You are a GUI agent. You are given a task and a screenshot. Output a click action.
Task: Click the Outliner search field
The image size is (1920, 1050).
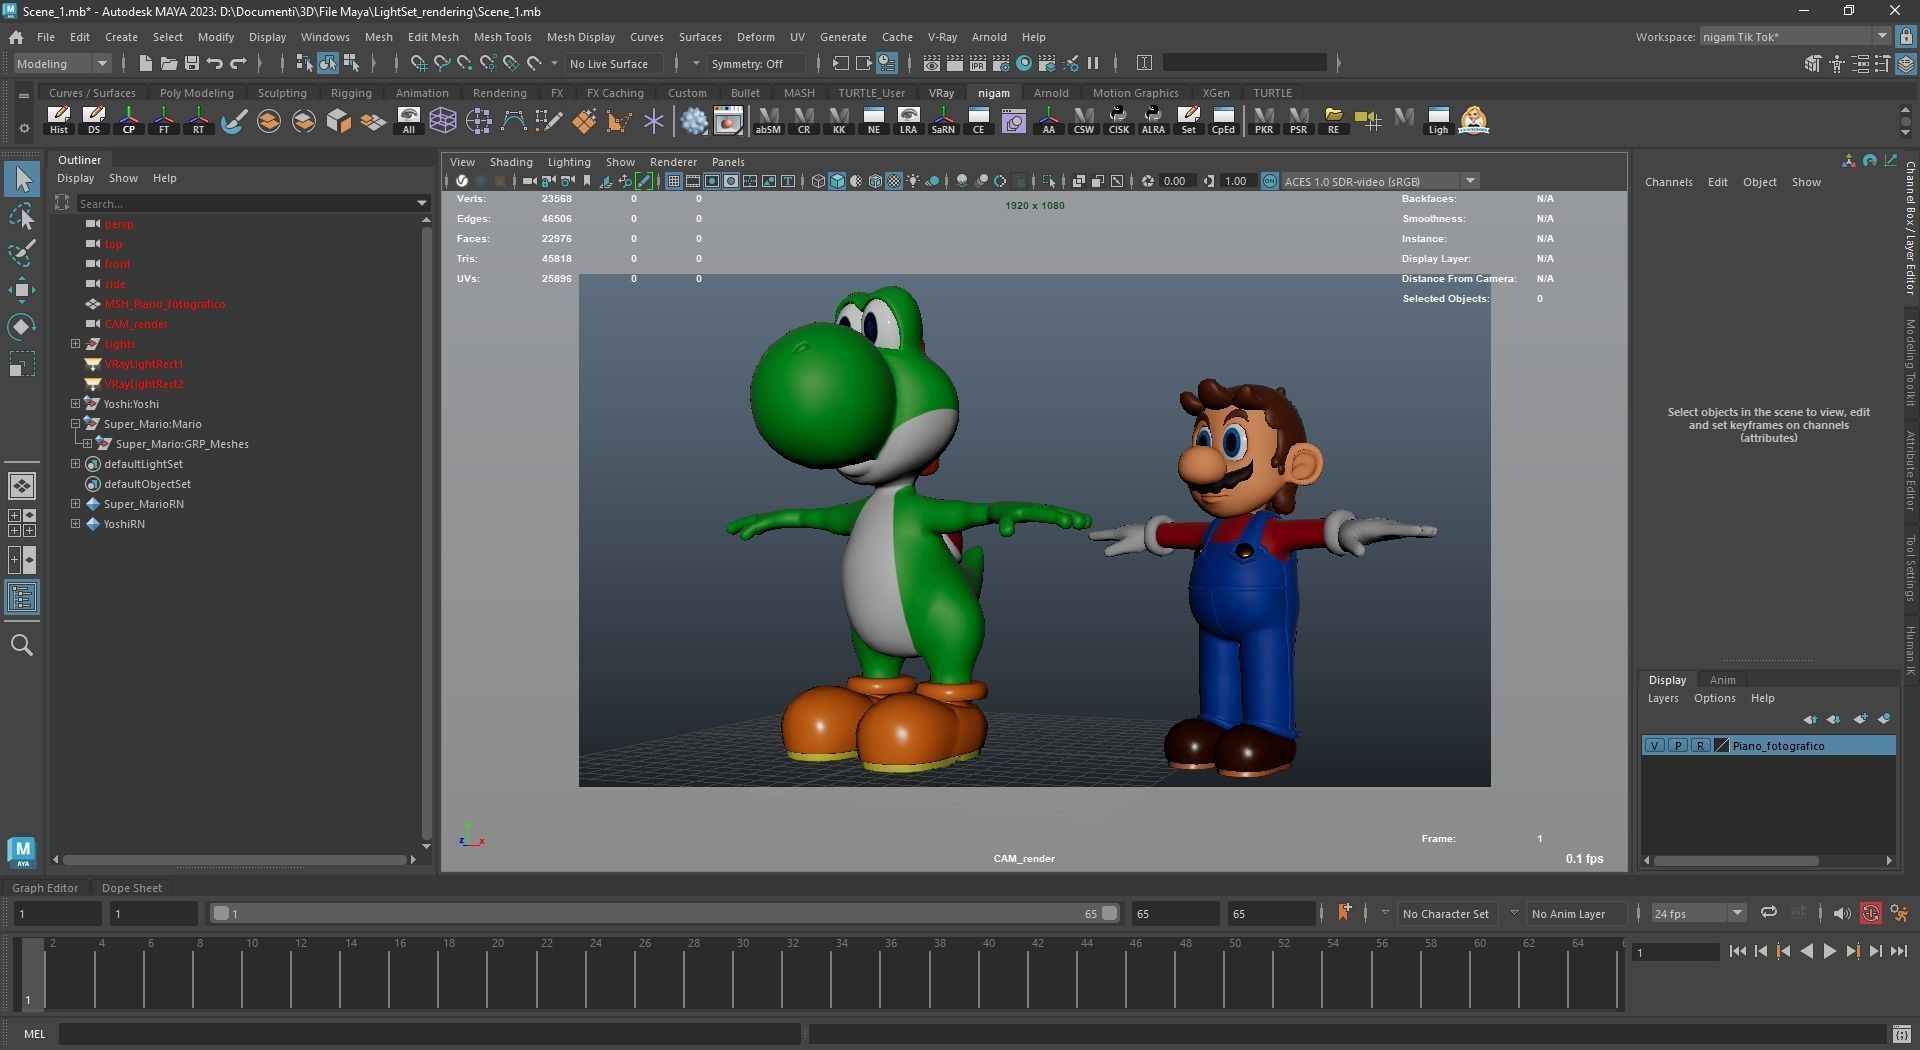(x=252, y=203)
